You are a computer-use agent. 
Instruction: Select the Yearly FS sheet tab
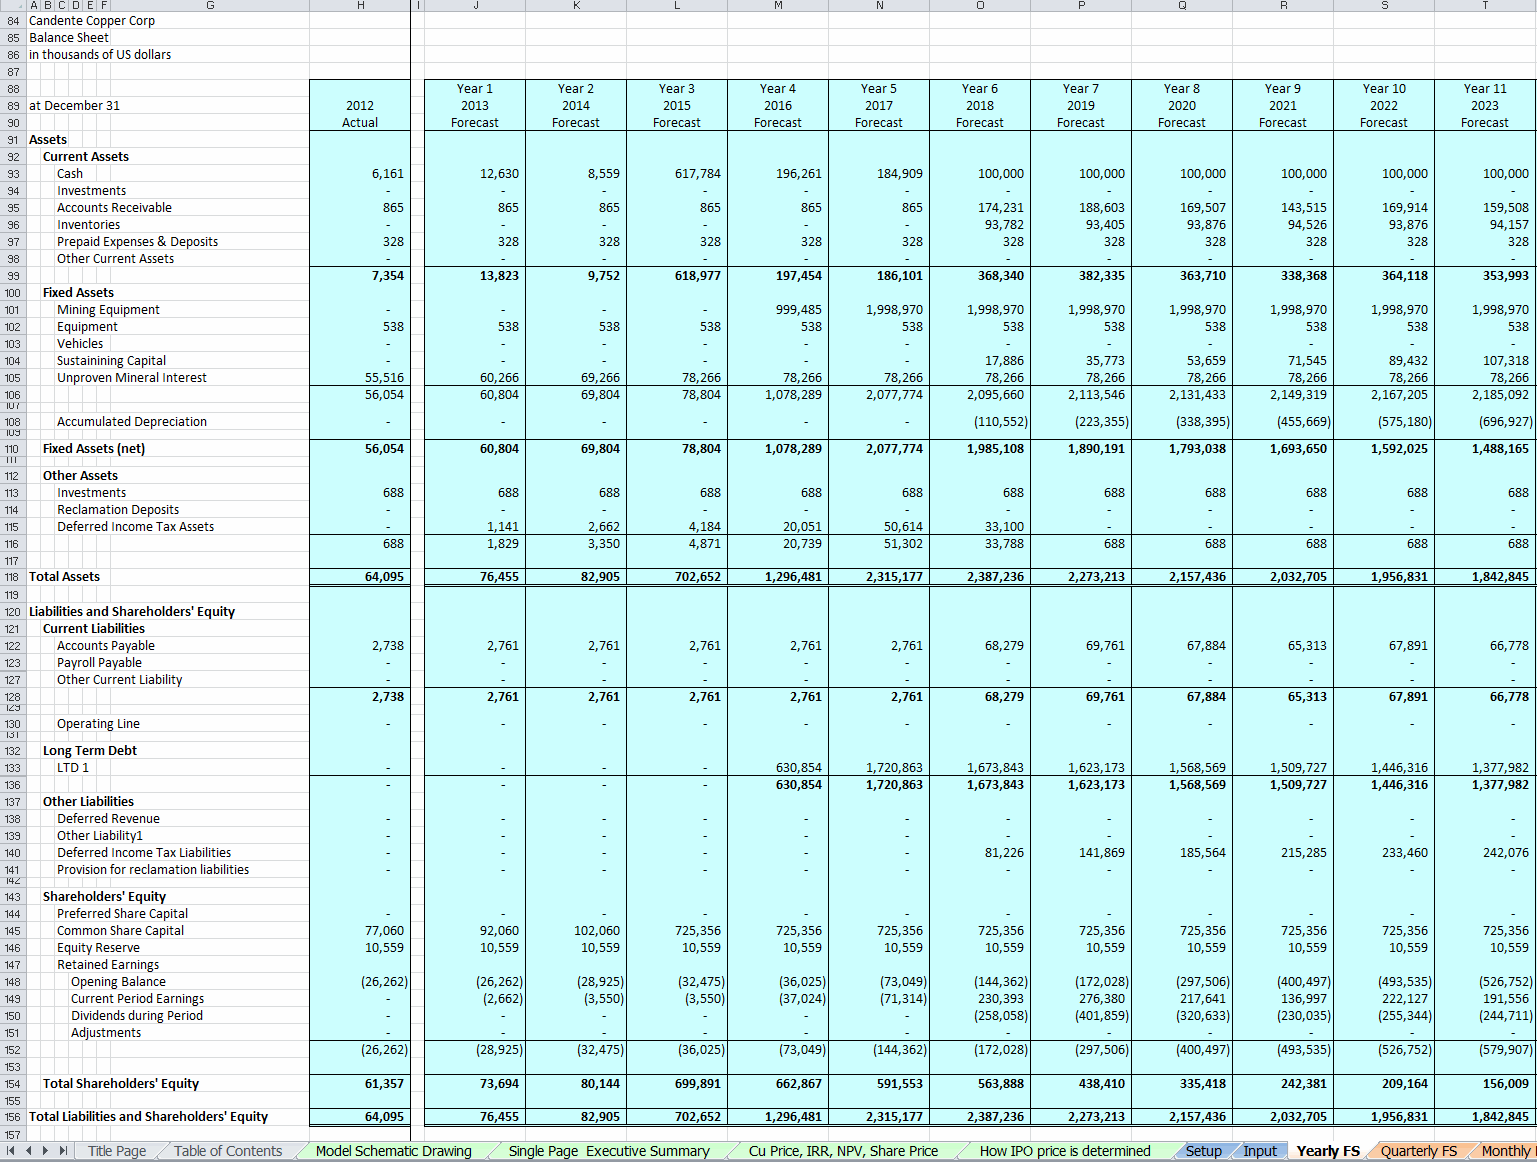click(x=1328, y=1151)
